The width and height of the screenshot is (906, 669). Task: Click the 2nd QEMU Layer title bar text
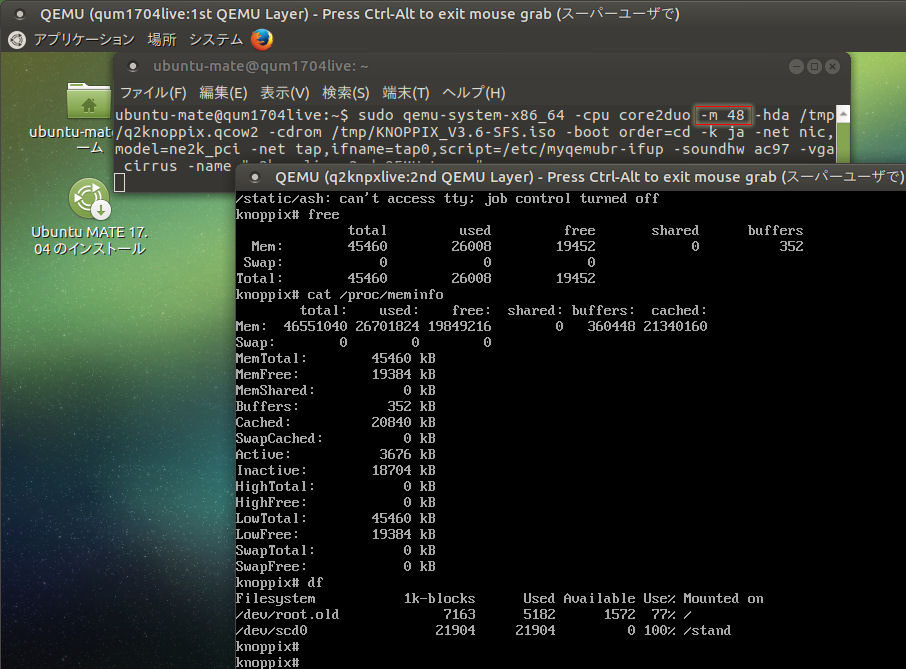coord(589,177)
